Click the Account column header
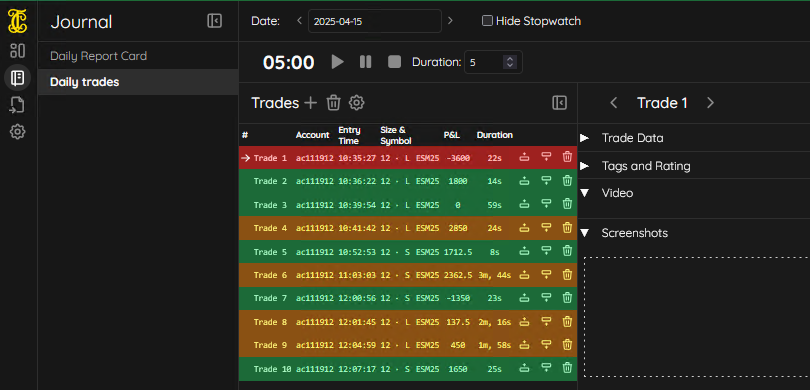The width and height of the screenshot is (810, 390). coord(313,135)
